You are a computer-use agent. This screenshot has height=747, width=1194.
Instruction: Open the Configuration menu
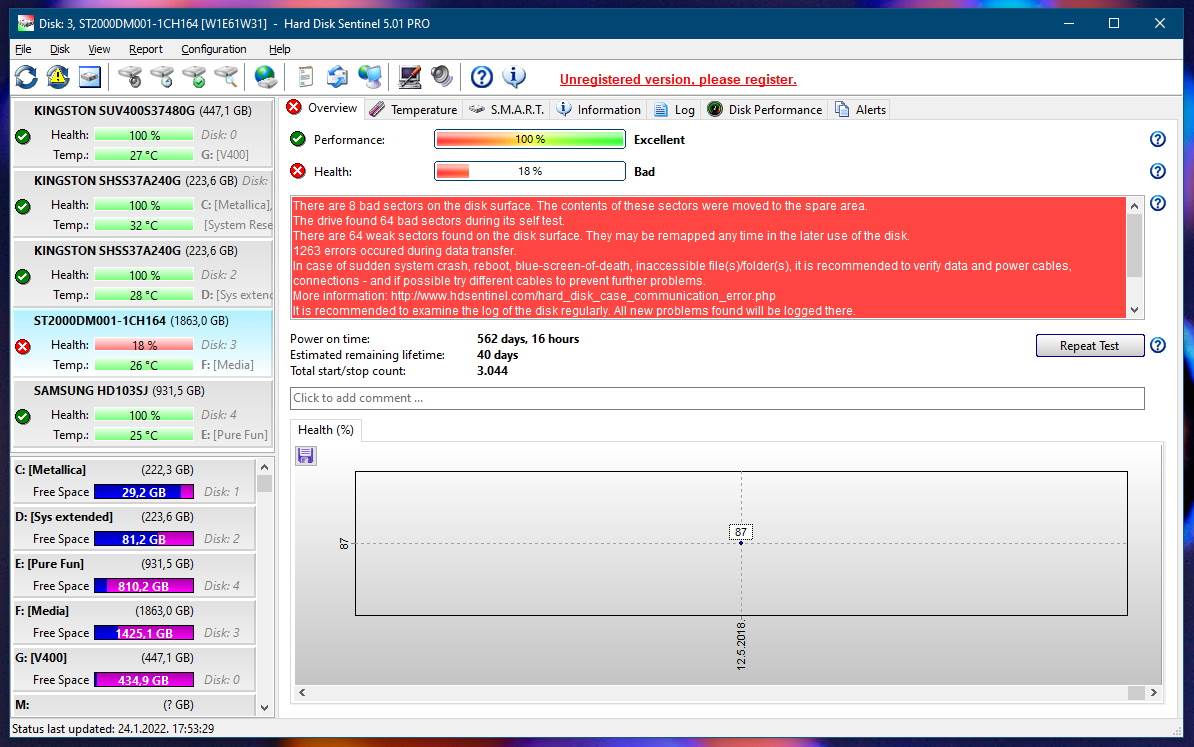(213, 48)
